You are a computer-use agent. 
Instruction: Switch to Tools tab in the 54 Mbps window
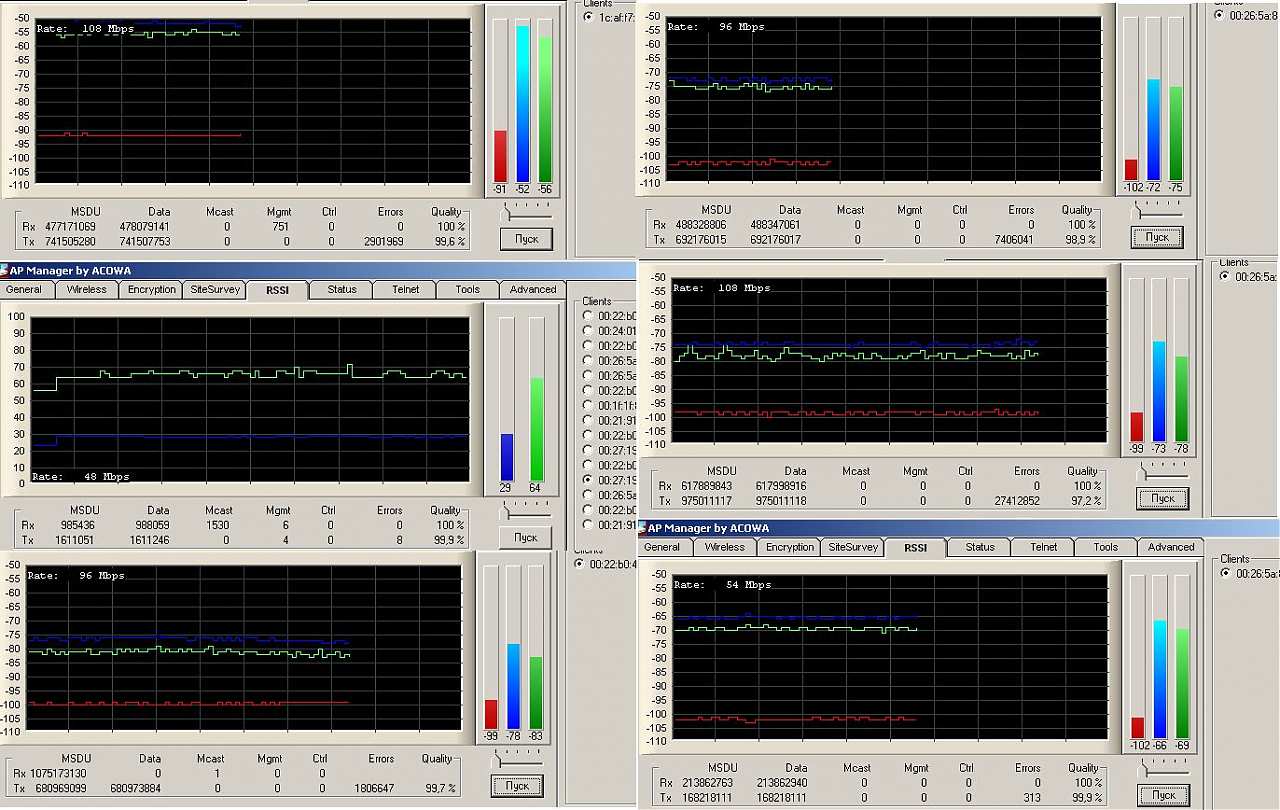click(1105, 548)
